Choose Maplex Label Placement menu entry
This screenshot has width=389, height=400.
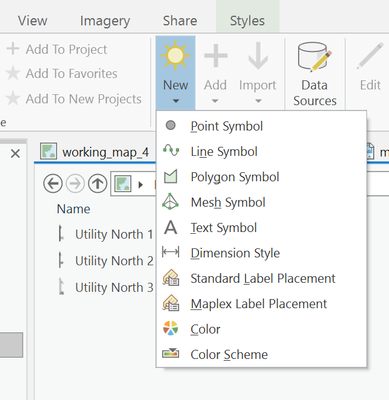click(x=261, y=304)
